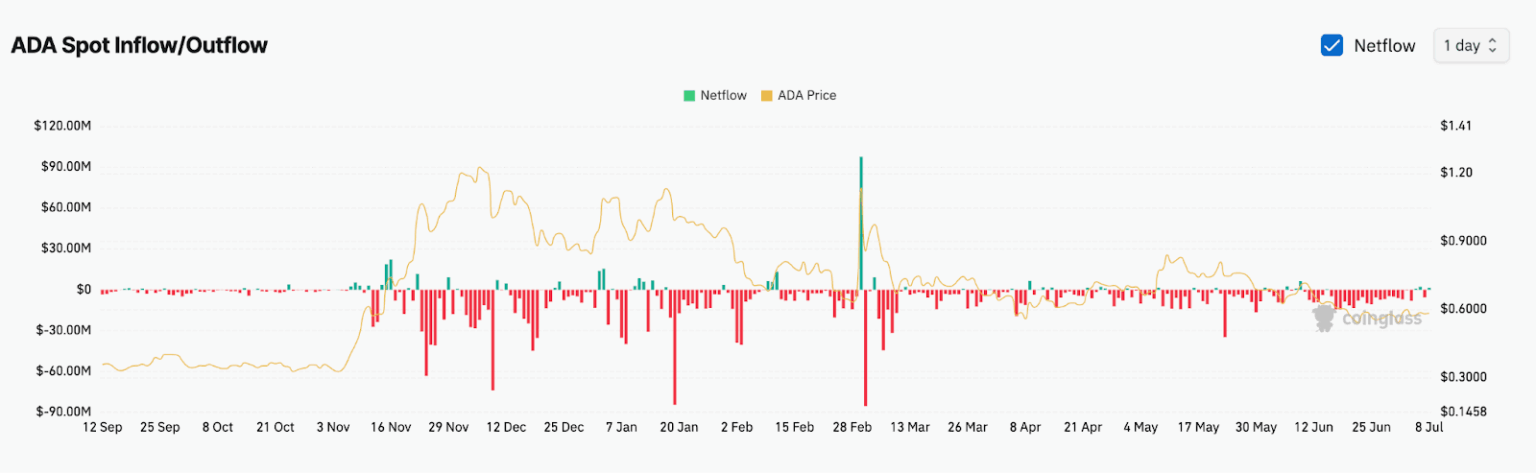Select the 12 Sep date on the timeline

tap(102, 427)
